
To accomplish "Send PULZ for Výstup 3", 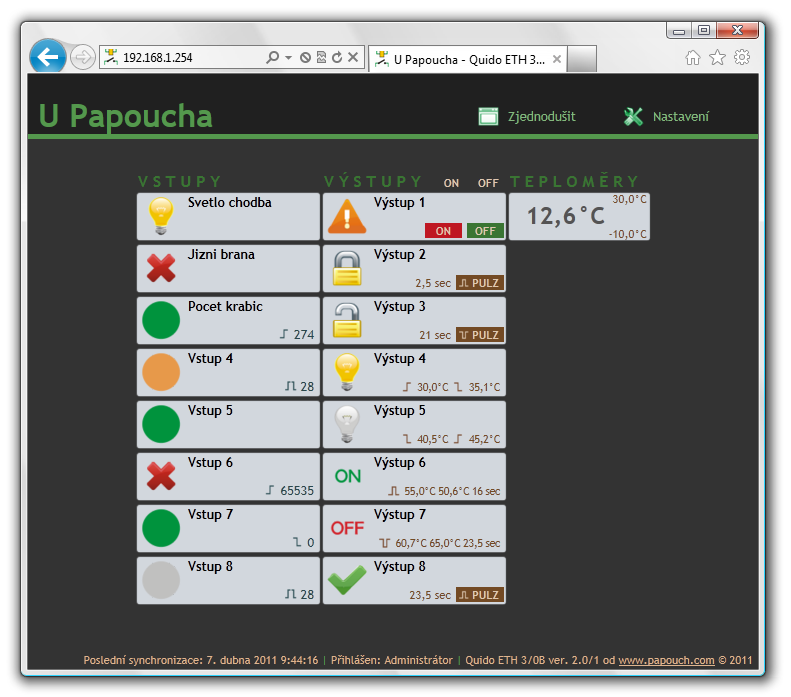I will [480, 335].
